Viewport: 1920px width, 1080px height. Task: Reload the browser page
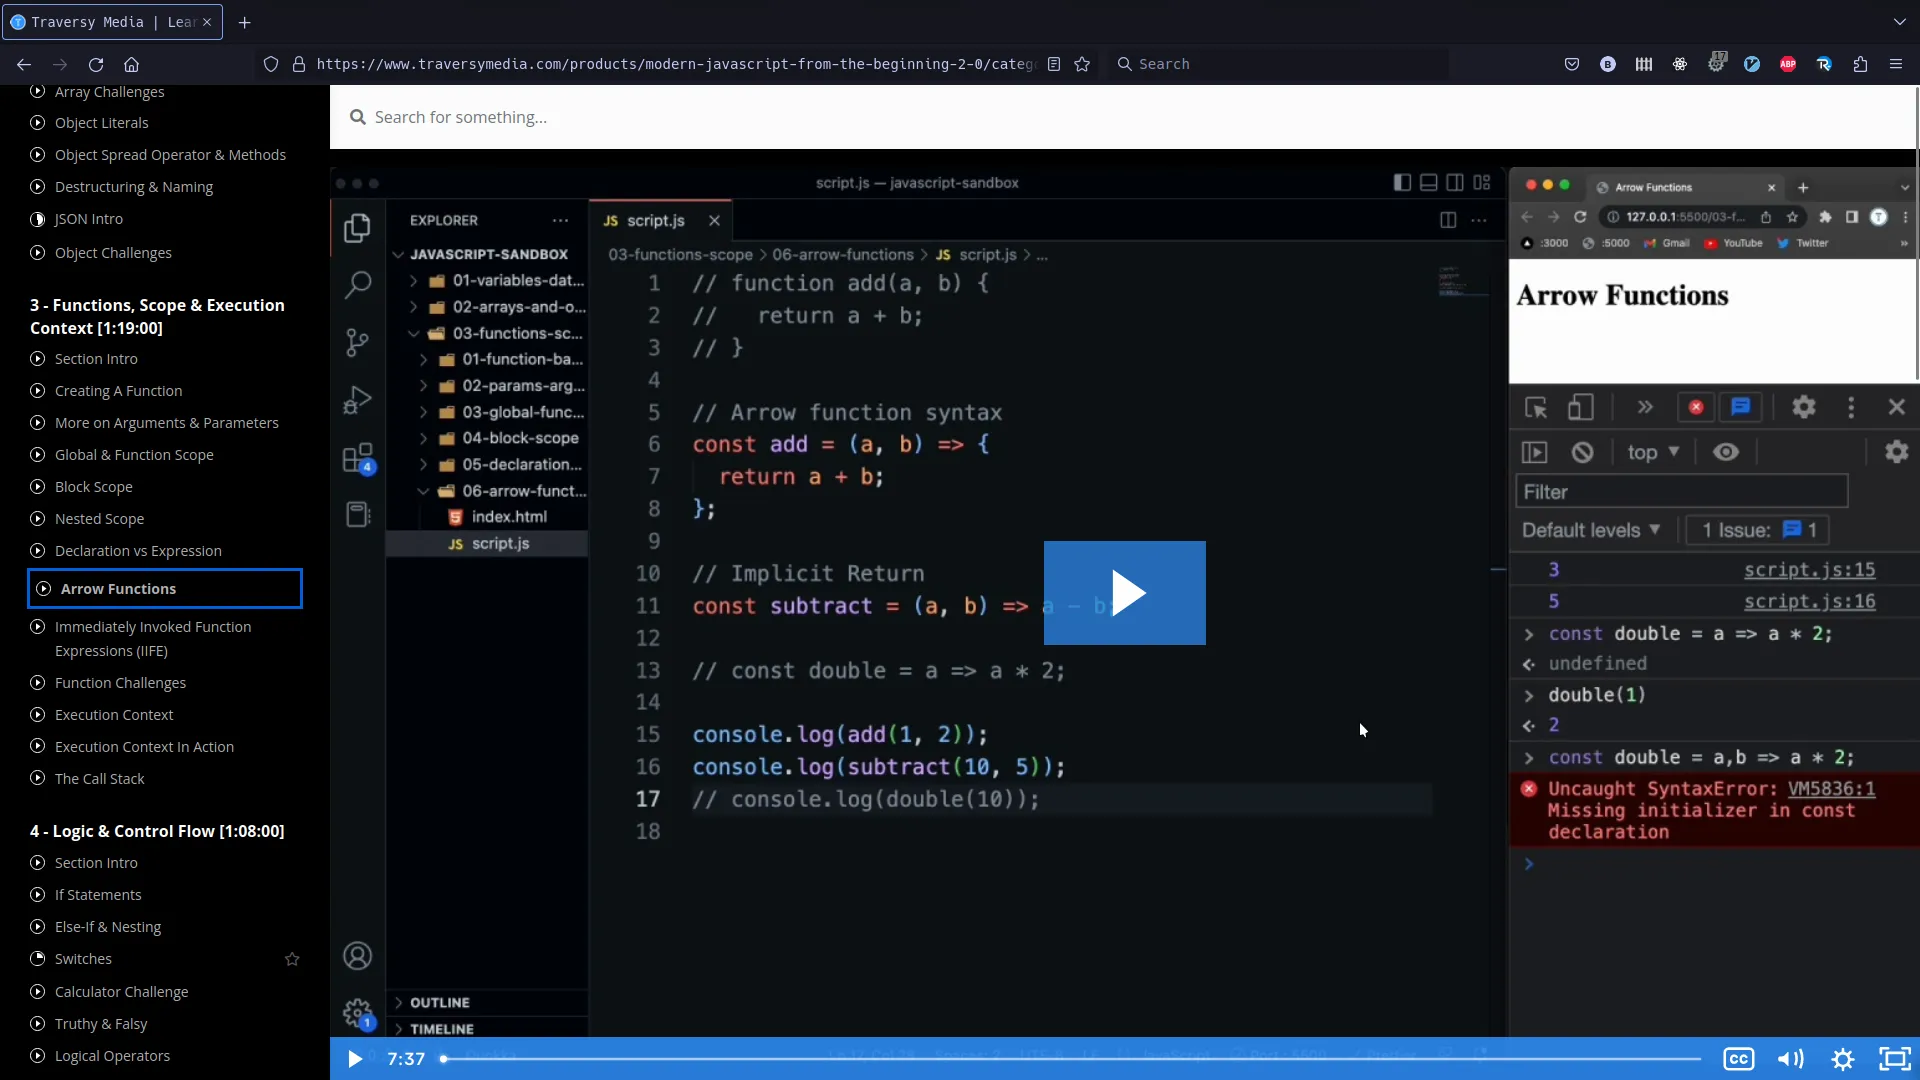click(x=96, y=64)
